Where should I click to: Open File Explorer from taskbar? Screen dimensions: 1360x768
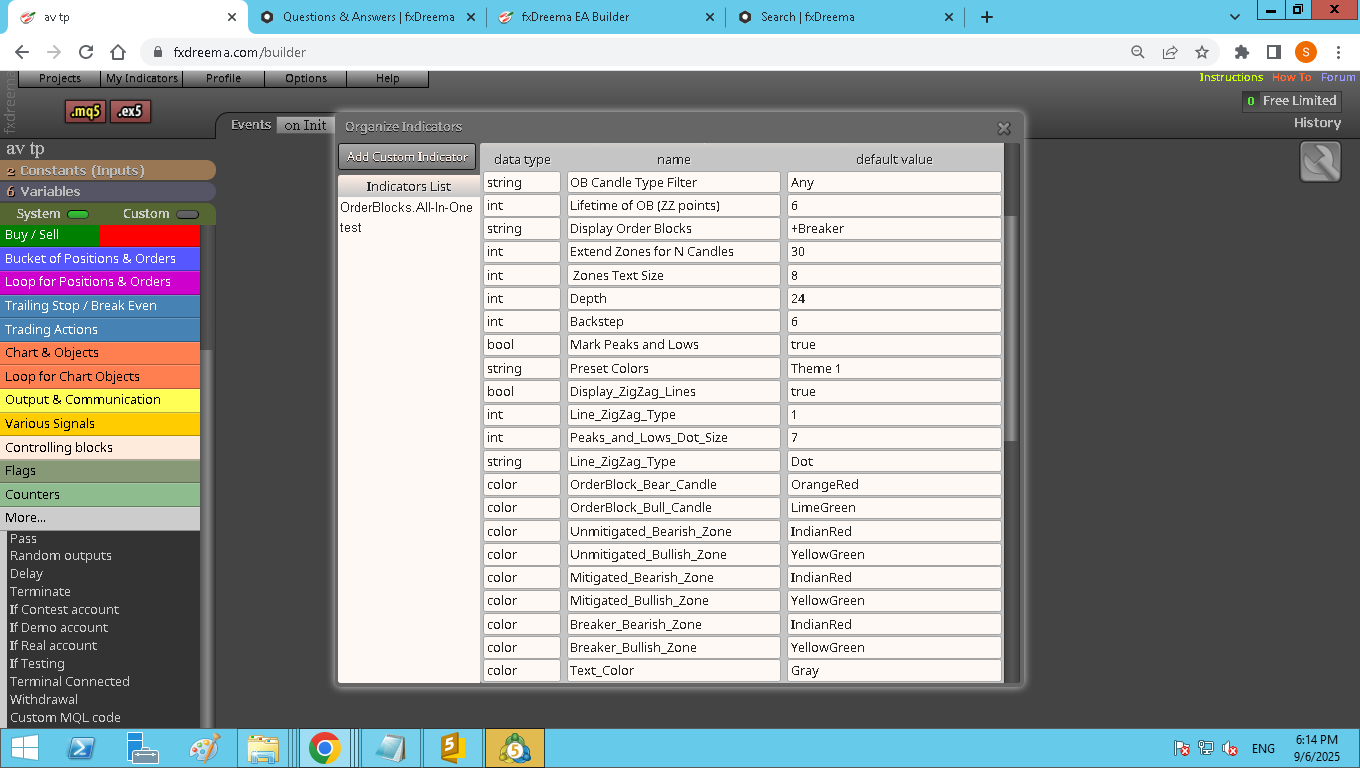click(263, 748)
